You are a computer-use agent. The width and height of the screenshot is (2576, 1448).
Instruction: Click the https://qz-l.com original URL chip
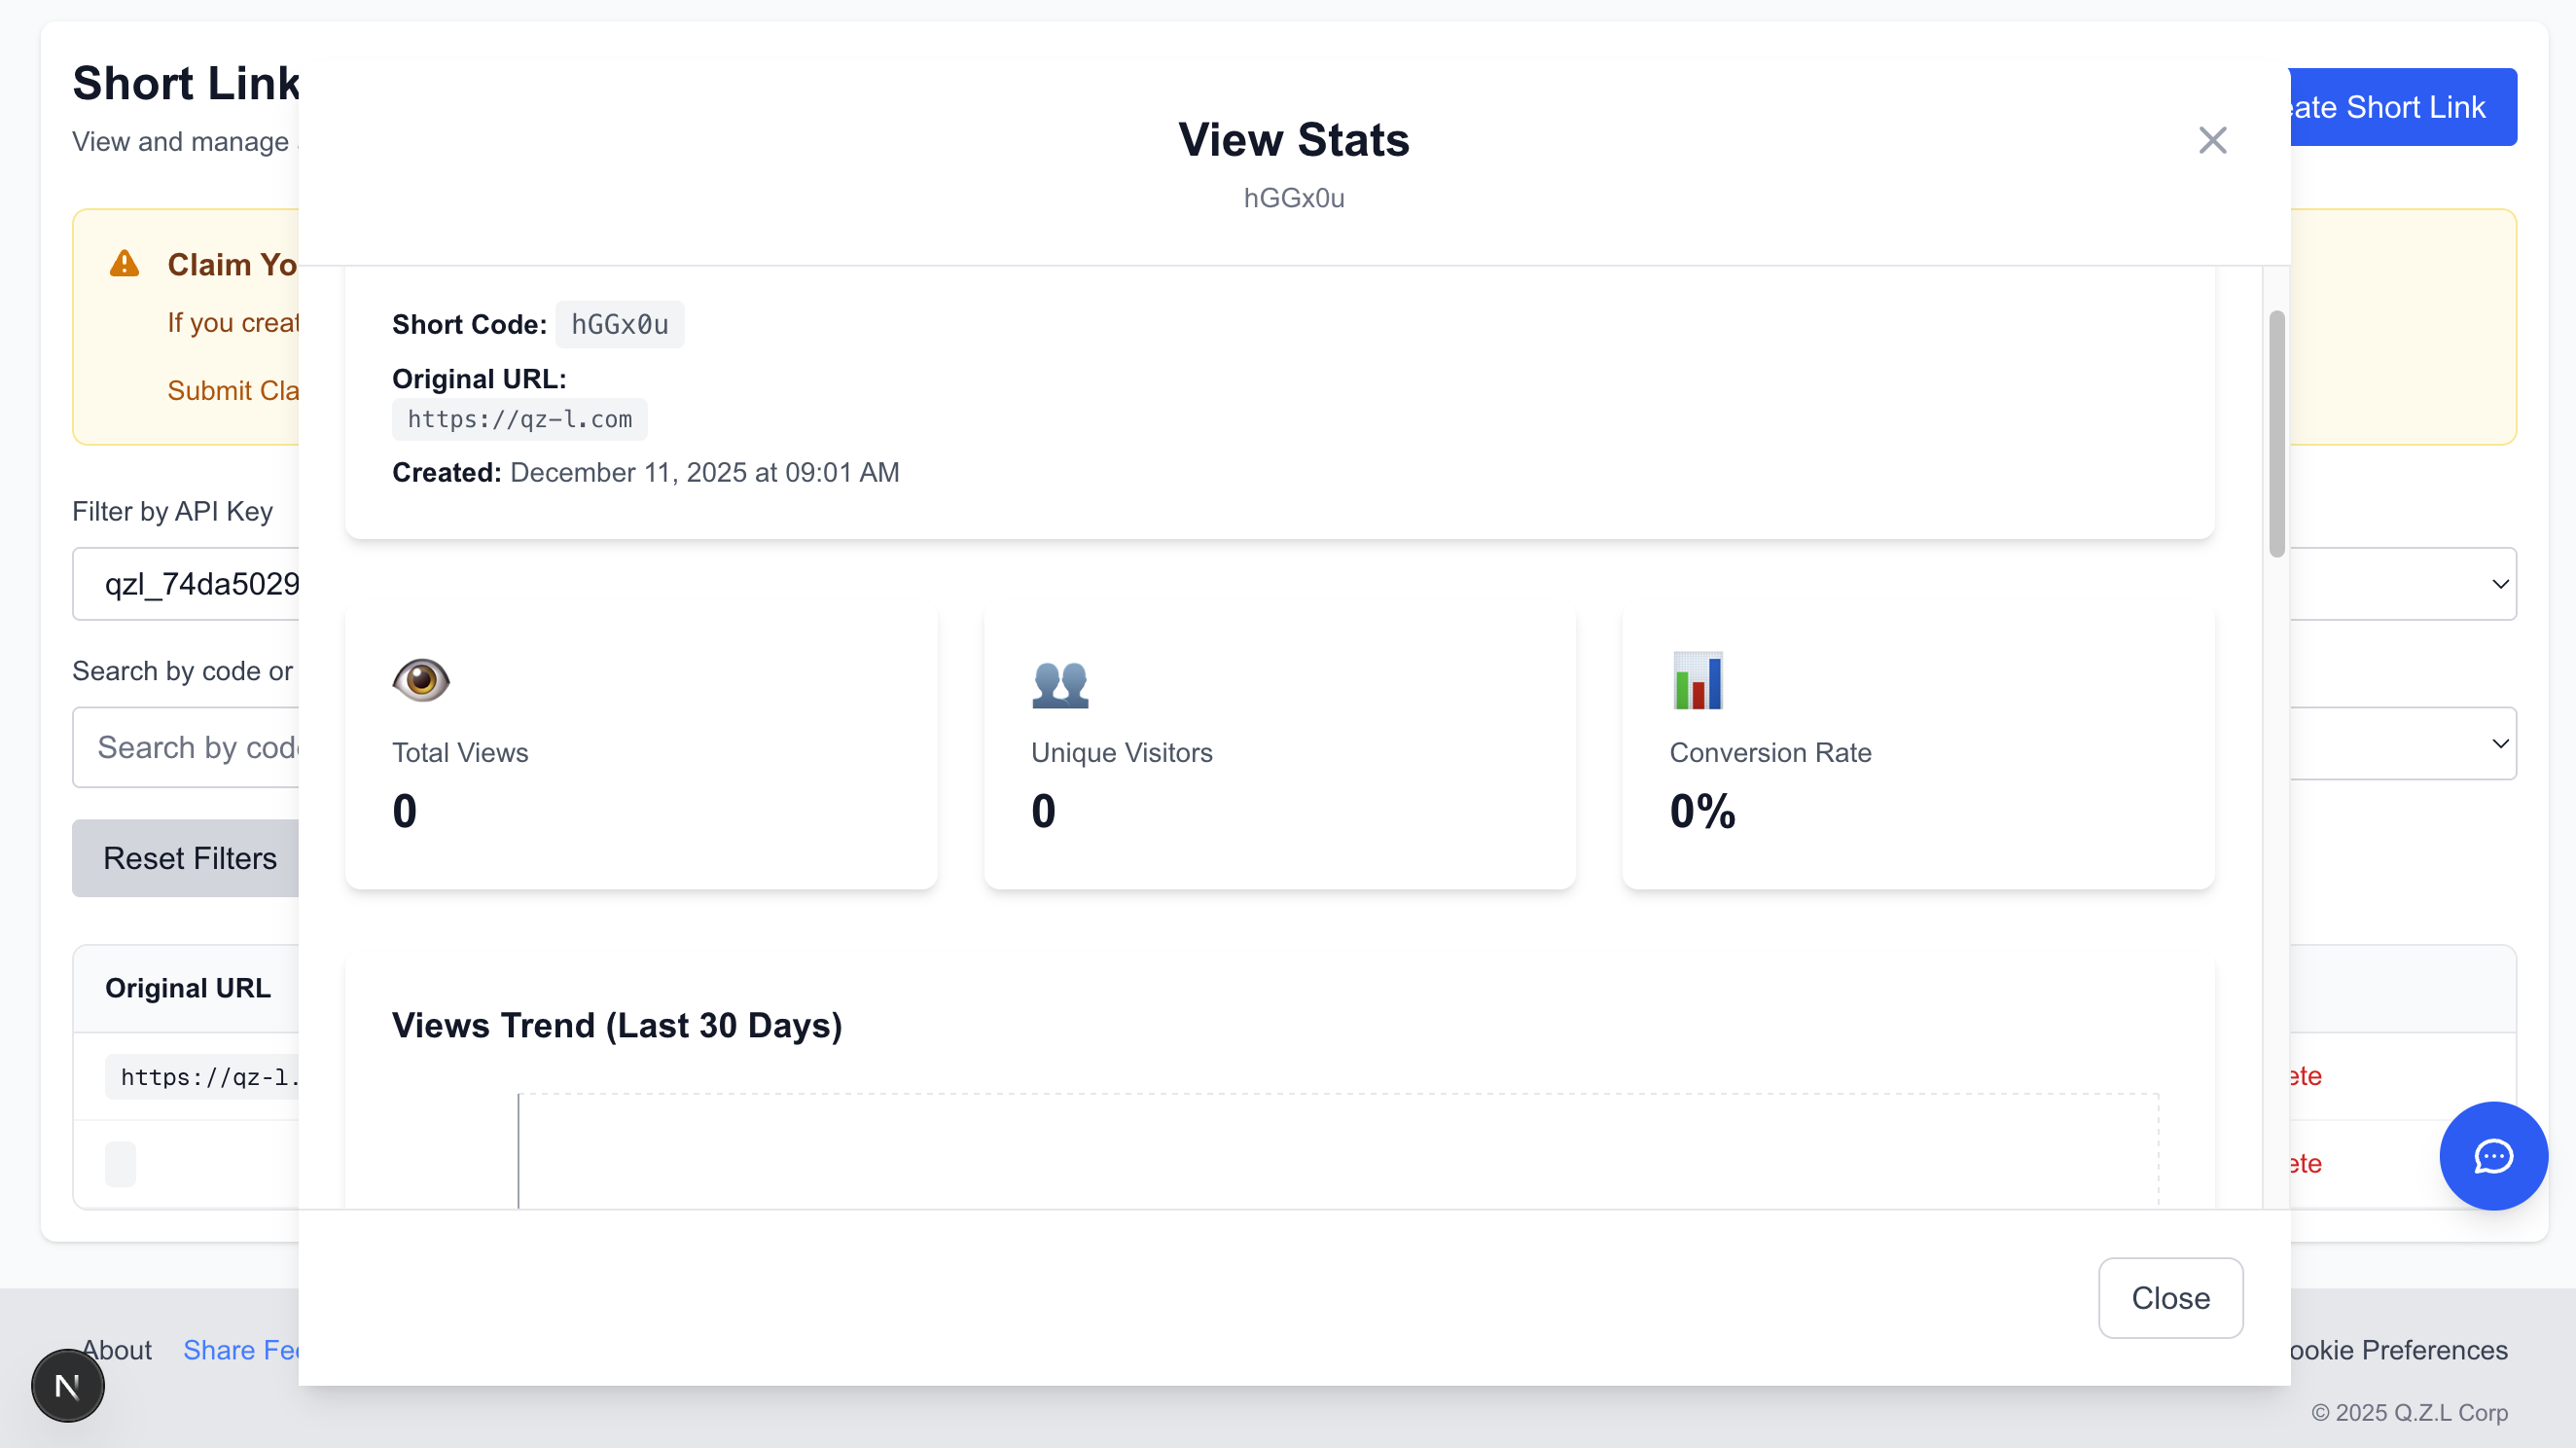tap(519, 419)
